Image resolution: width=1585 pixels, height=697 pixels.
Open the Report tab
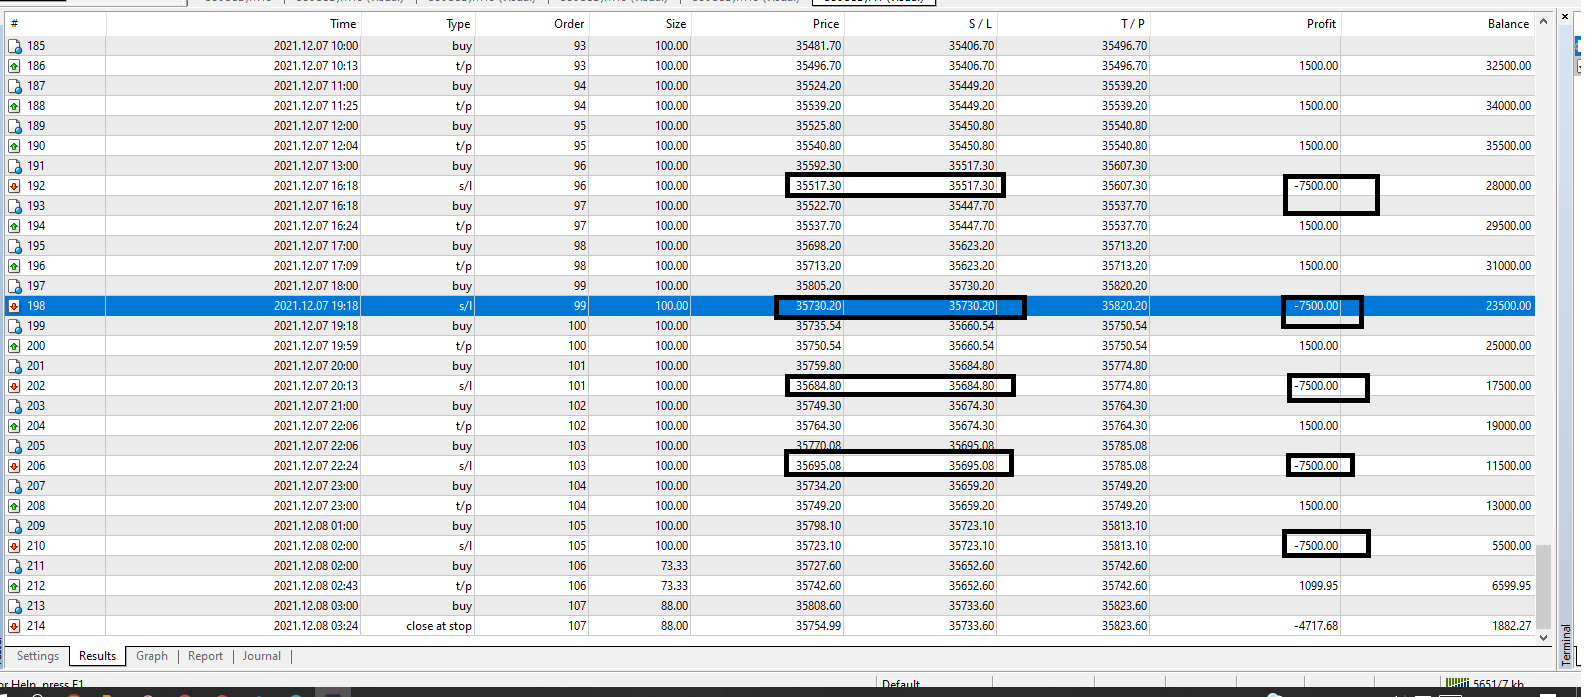coord(205,656)
